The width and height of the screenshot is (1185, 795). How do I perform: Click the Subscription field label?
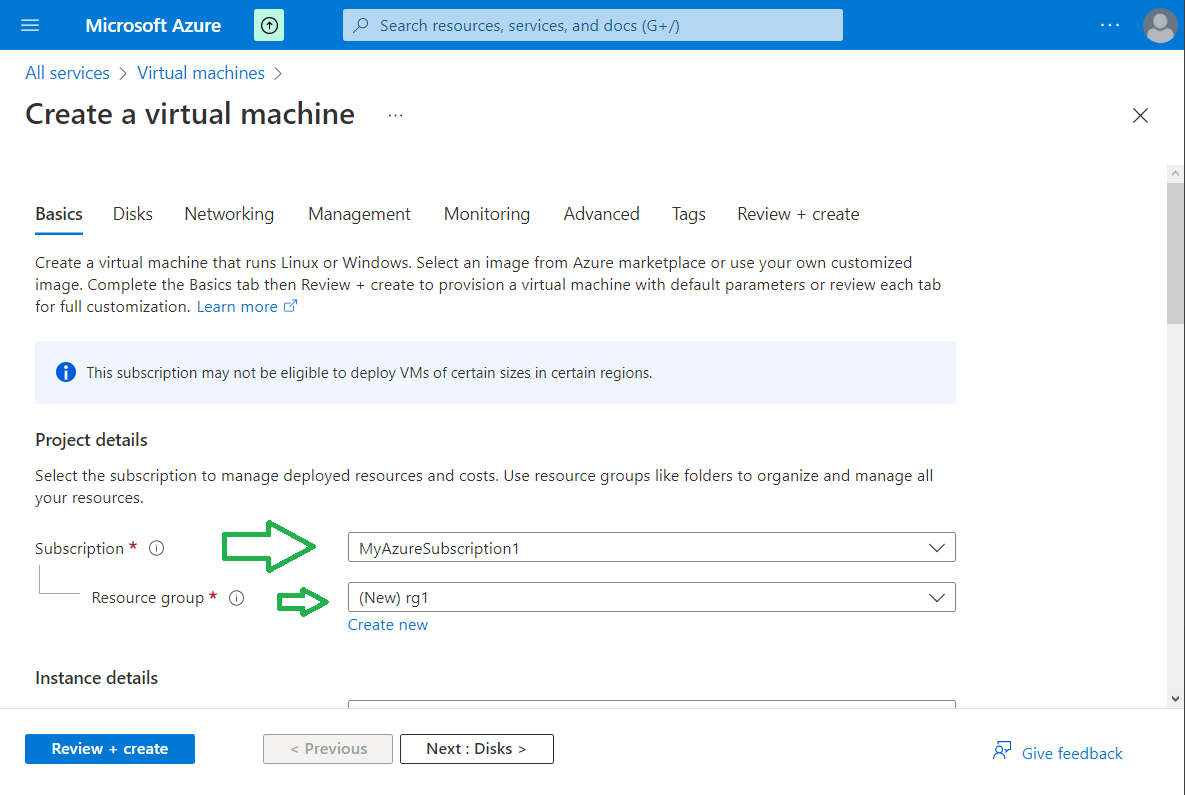point(79,549)
